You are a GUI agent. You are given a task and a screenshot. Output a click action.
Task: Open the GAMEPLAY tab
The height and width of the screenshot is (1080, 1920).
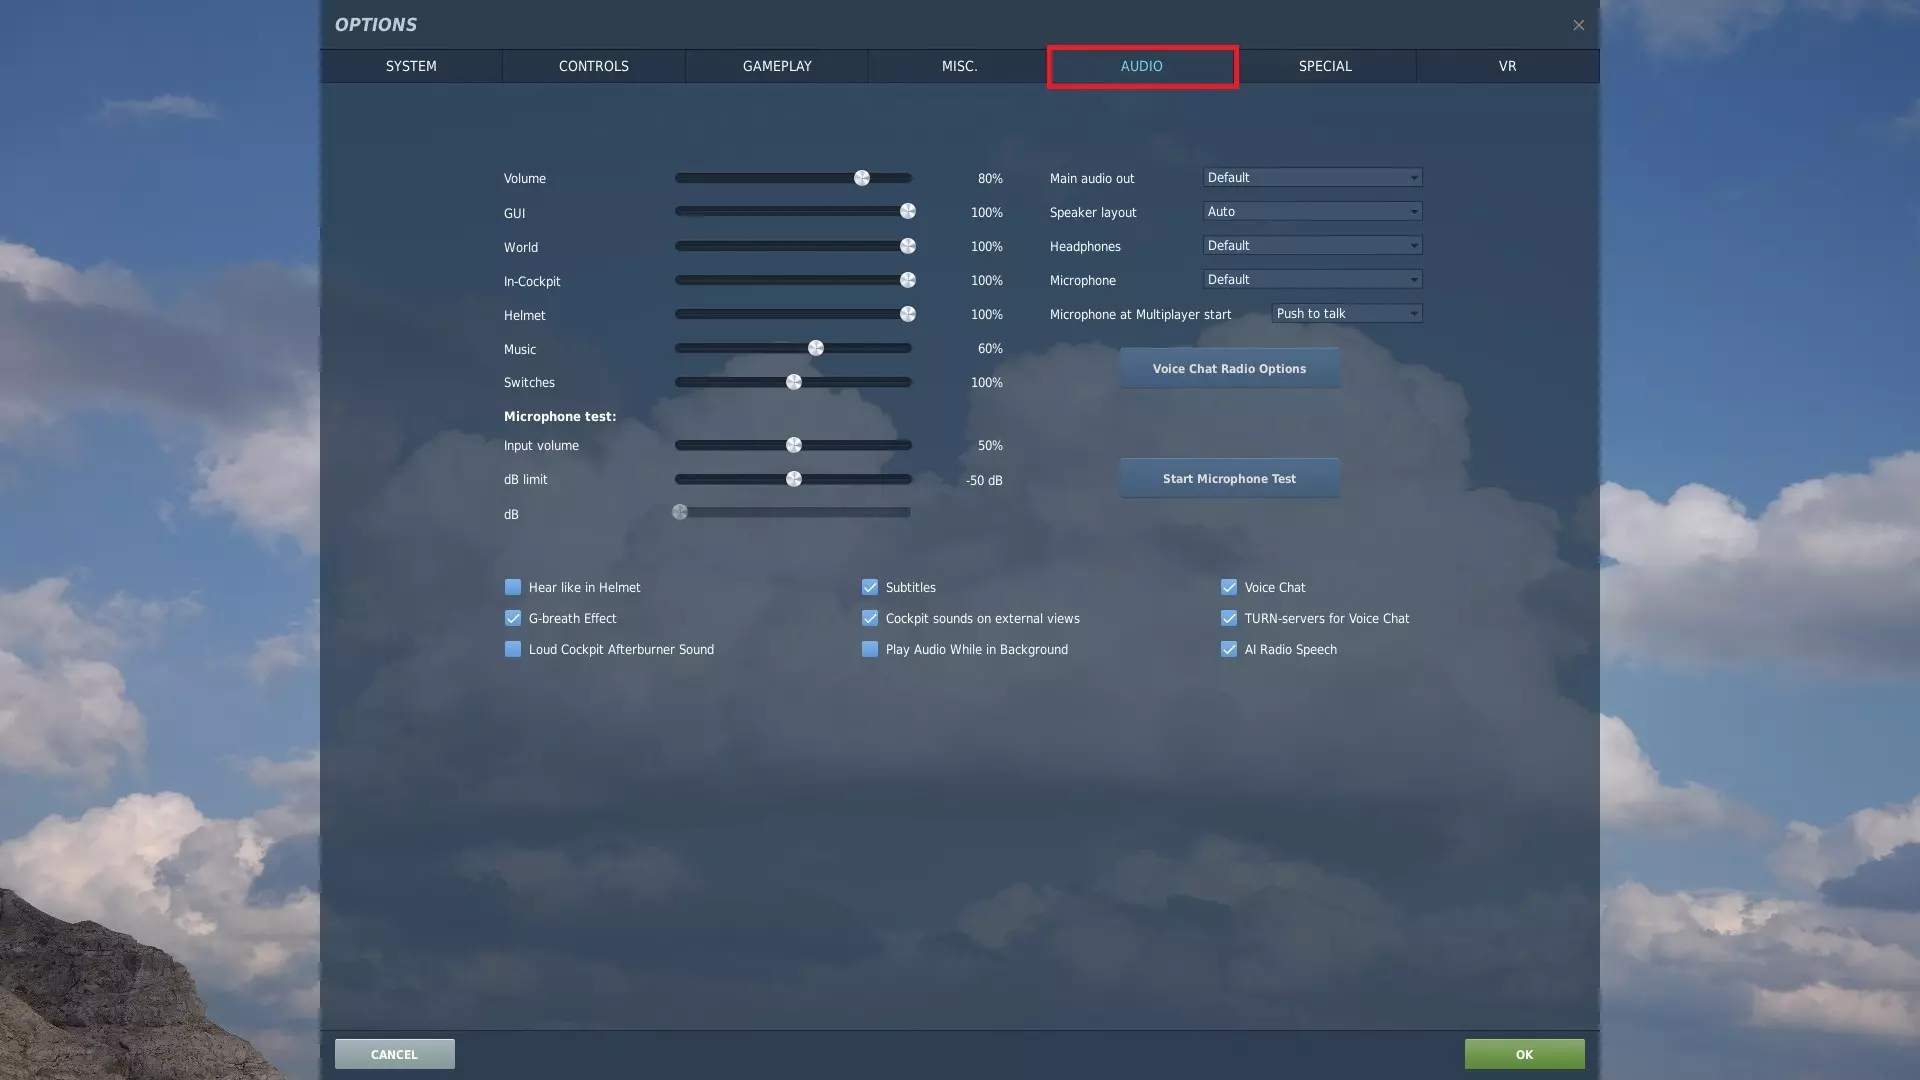[x=777, y=66]
